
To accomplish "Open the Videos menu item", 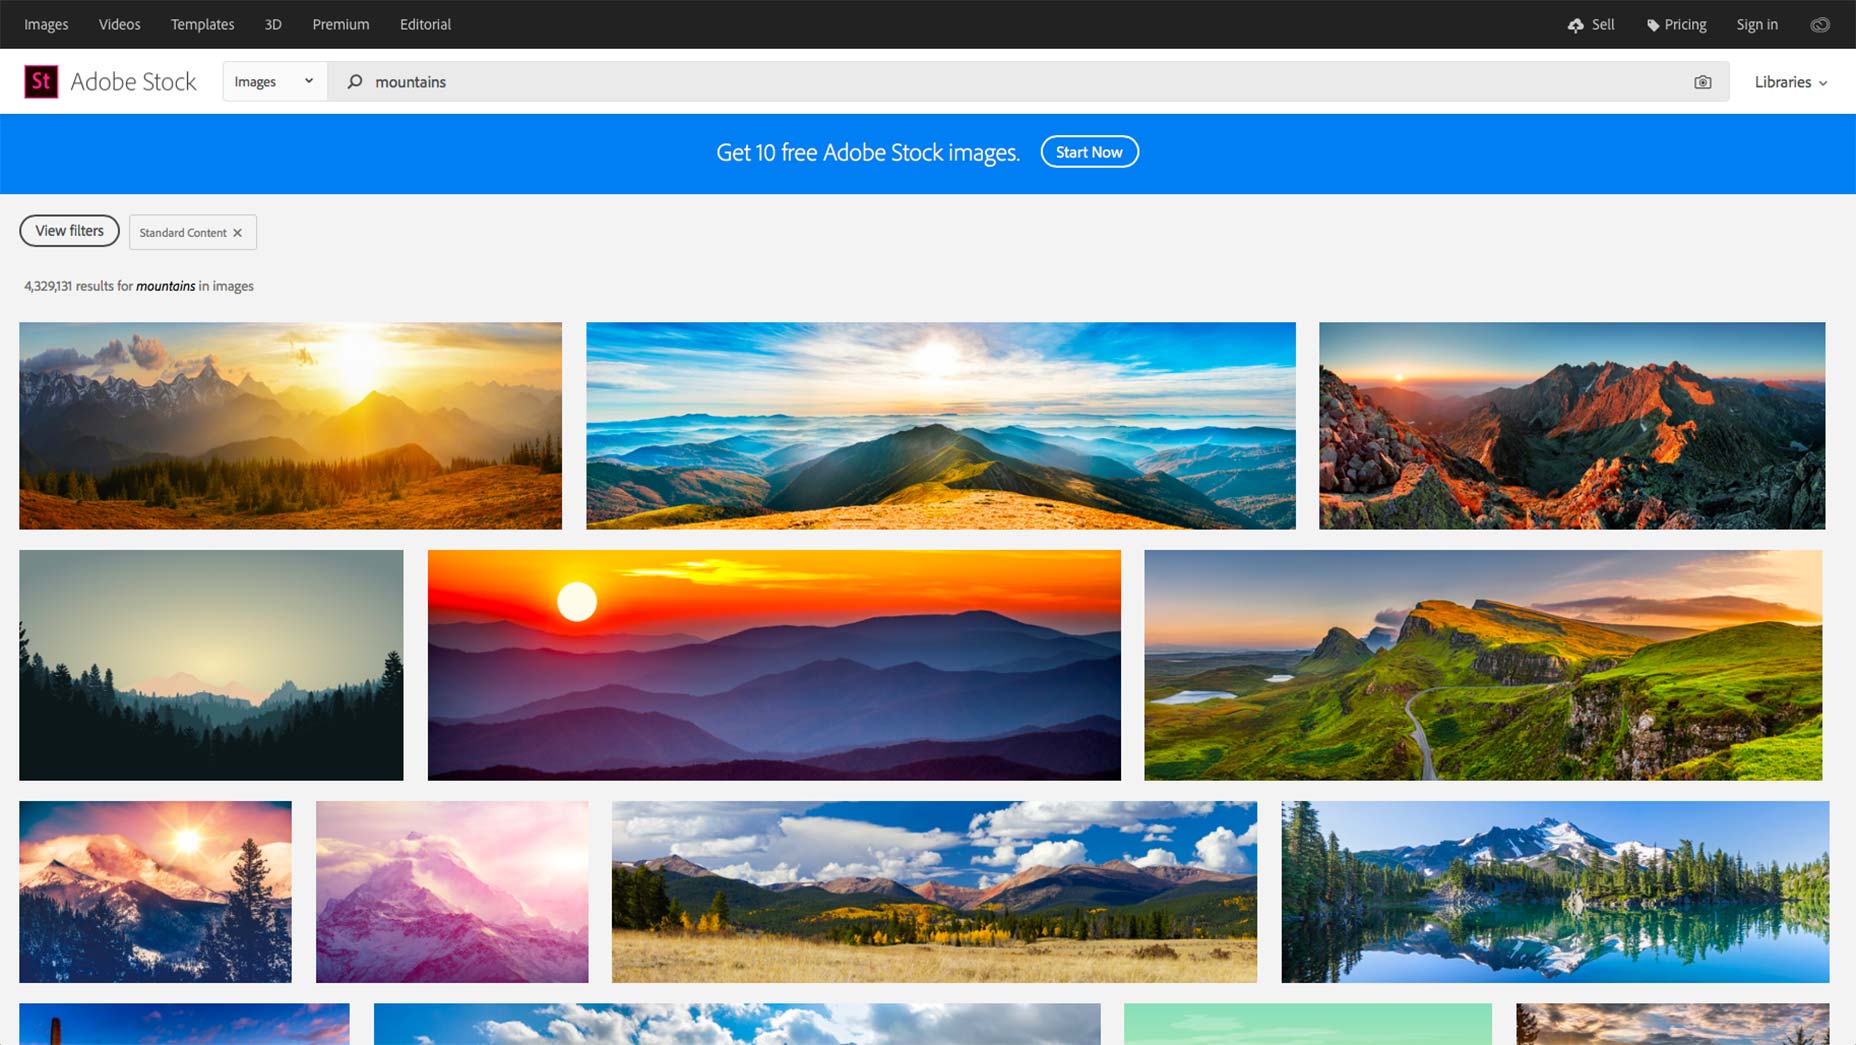I will click(119, 24).
